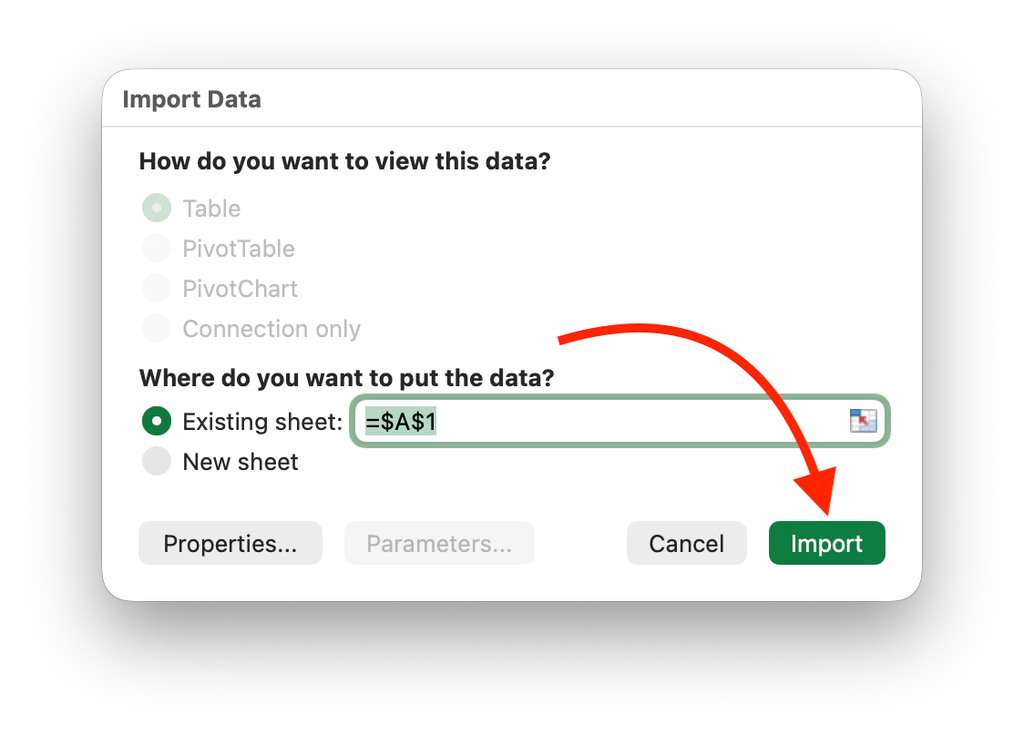
Task: Choose the New sheet radio circle
Action: pyautogui.click(x=156, y=461)
